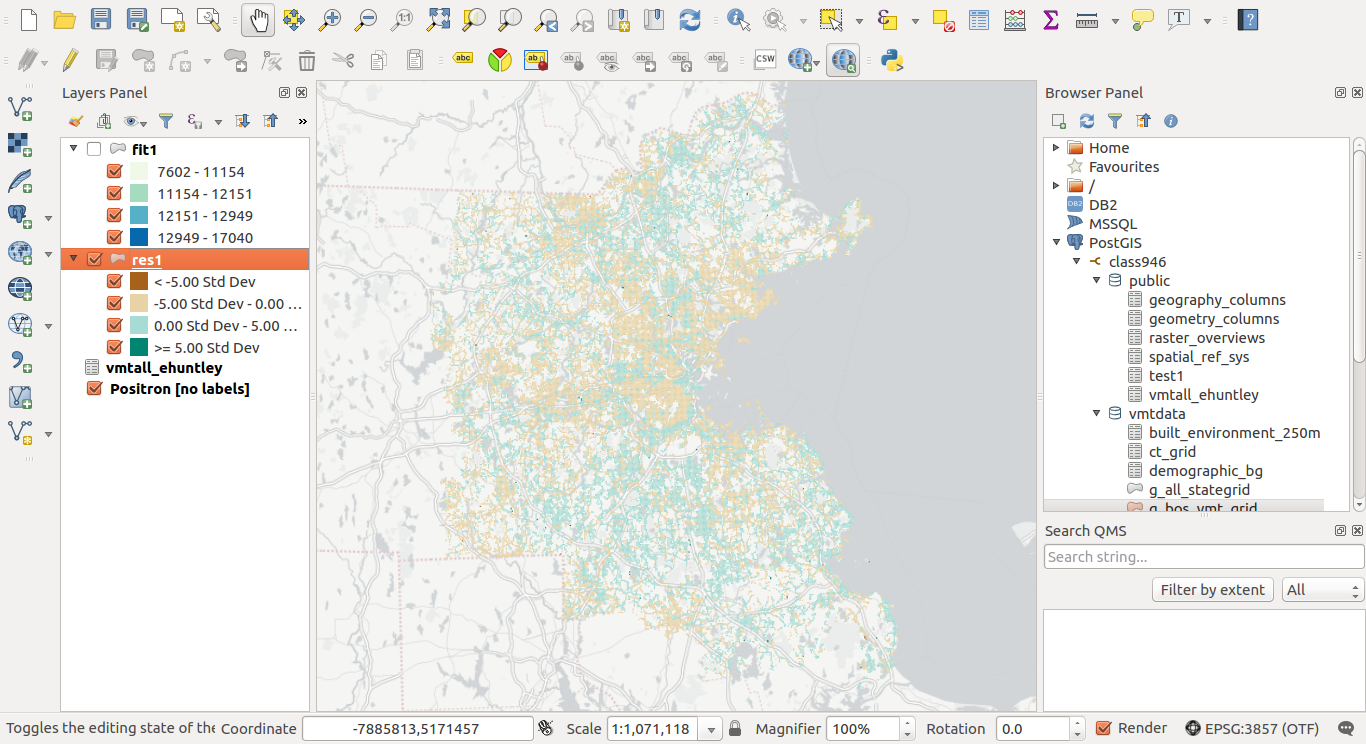
Task: Refresh the map canvas
Action: pos(689,19)
